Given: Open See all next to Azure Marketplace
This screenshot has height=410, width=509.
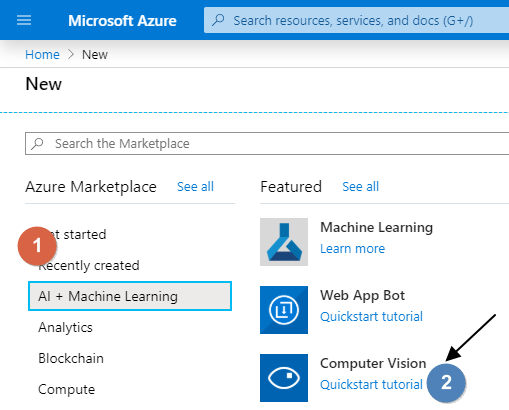Looking at the screenshot, I should point(195,187).
